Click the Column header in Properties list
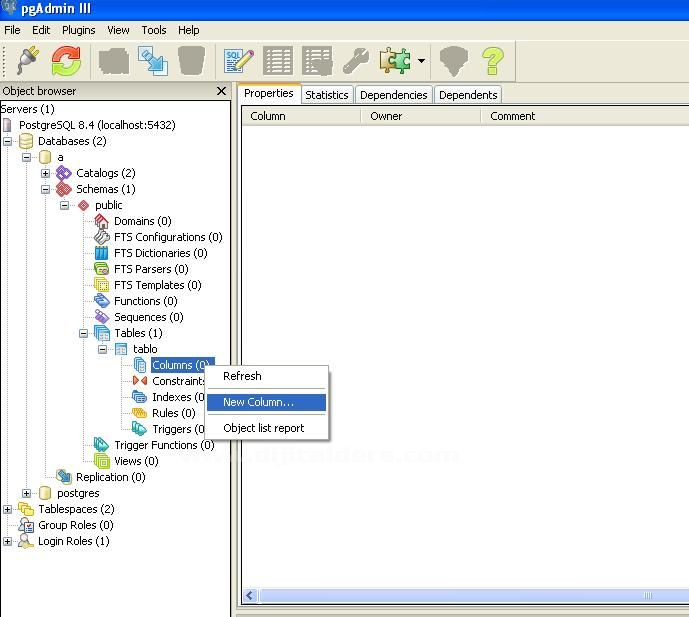This screenshot has width=689, height=617. pyautogui.click(x=301, y=116)
